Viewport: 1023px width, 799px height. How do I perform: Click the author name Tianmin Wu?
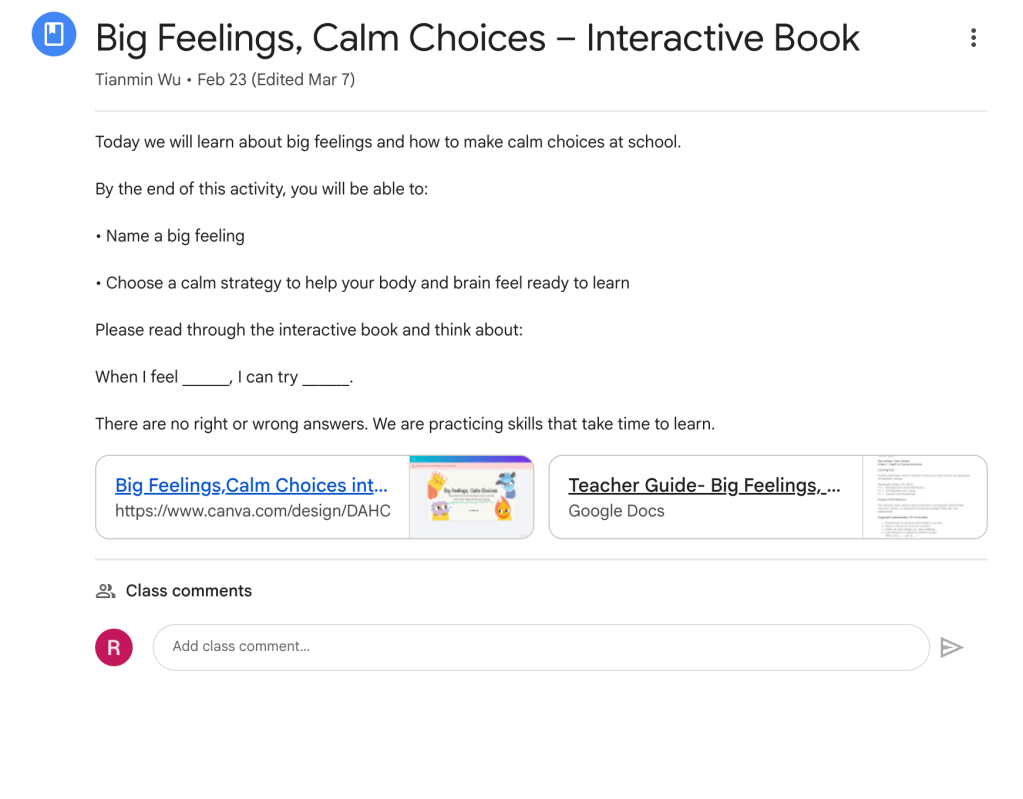tap(138, 80)
